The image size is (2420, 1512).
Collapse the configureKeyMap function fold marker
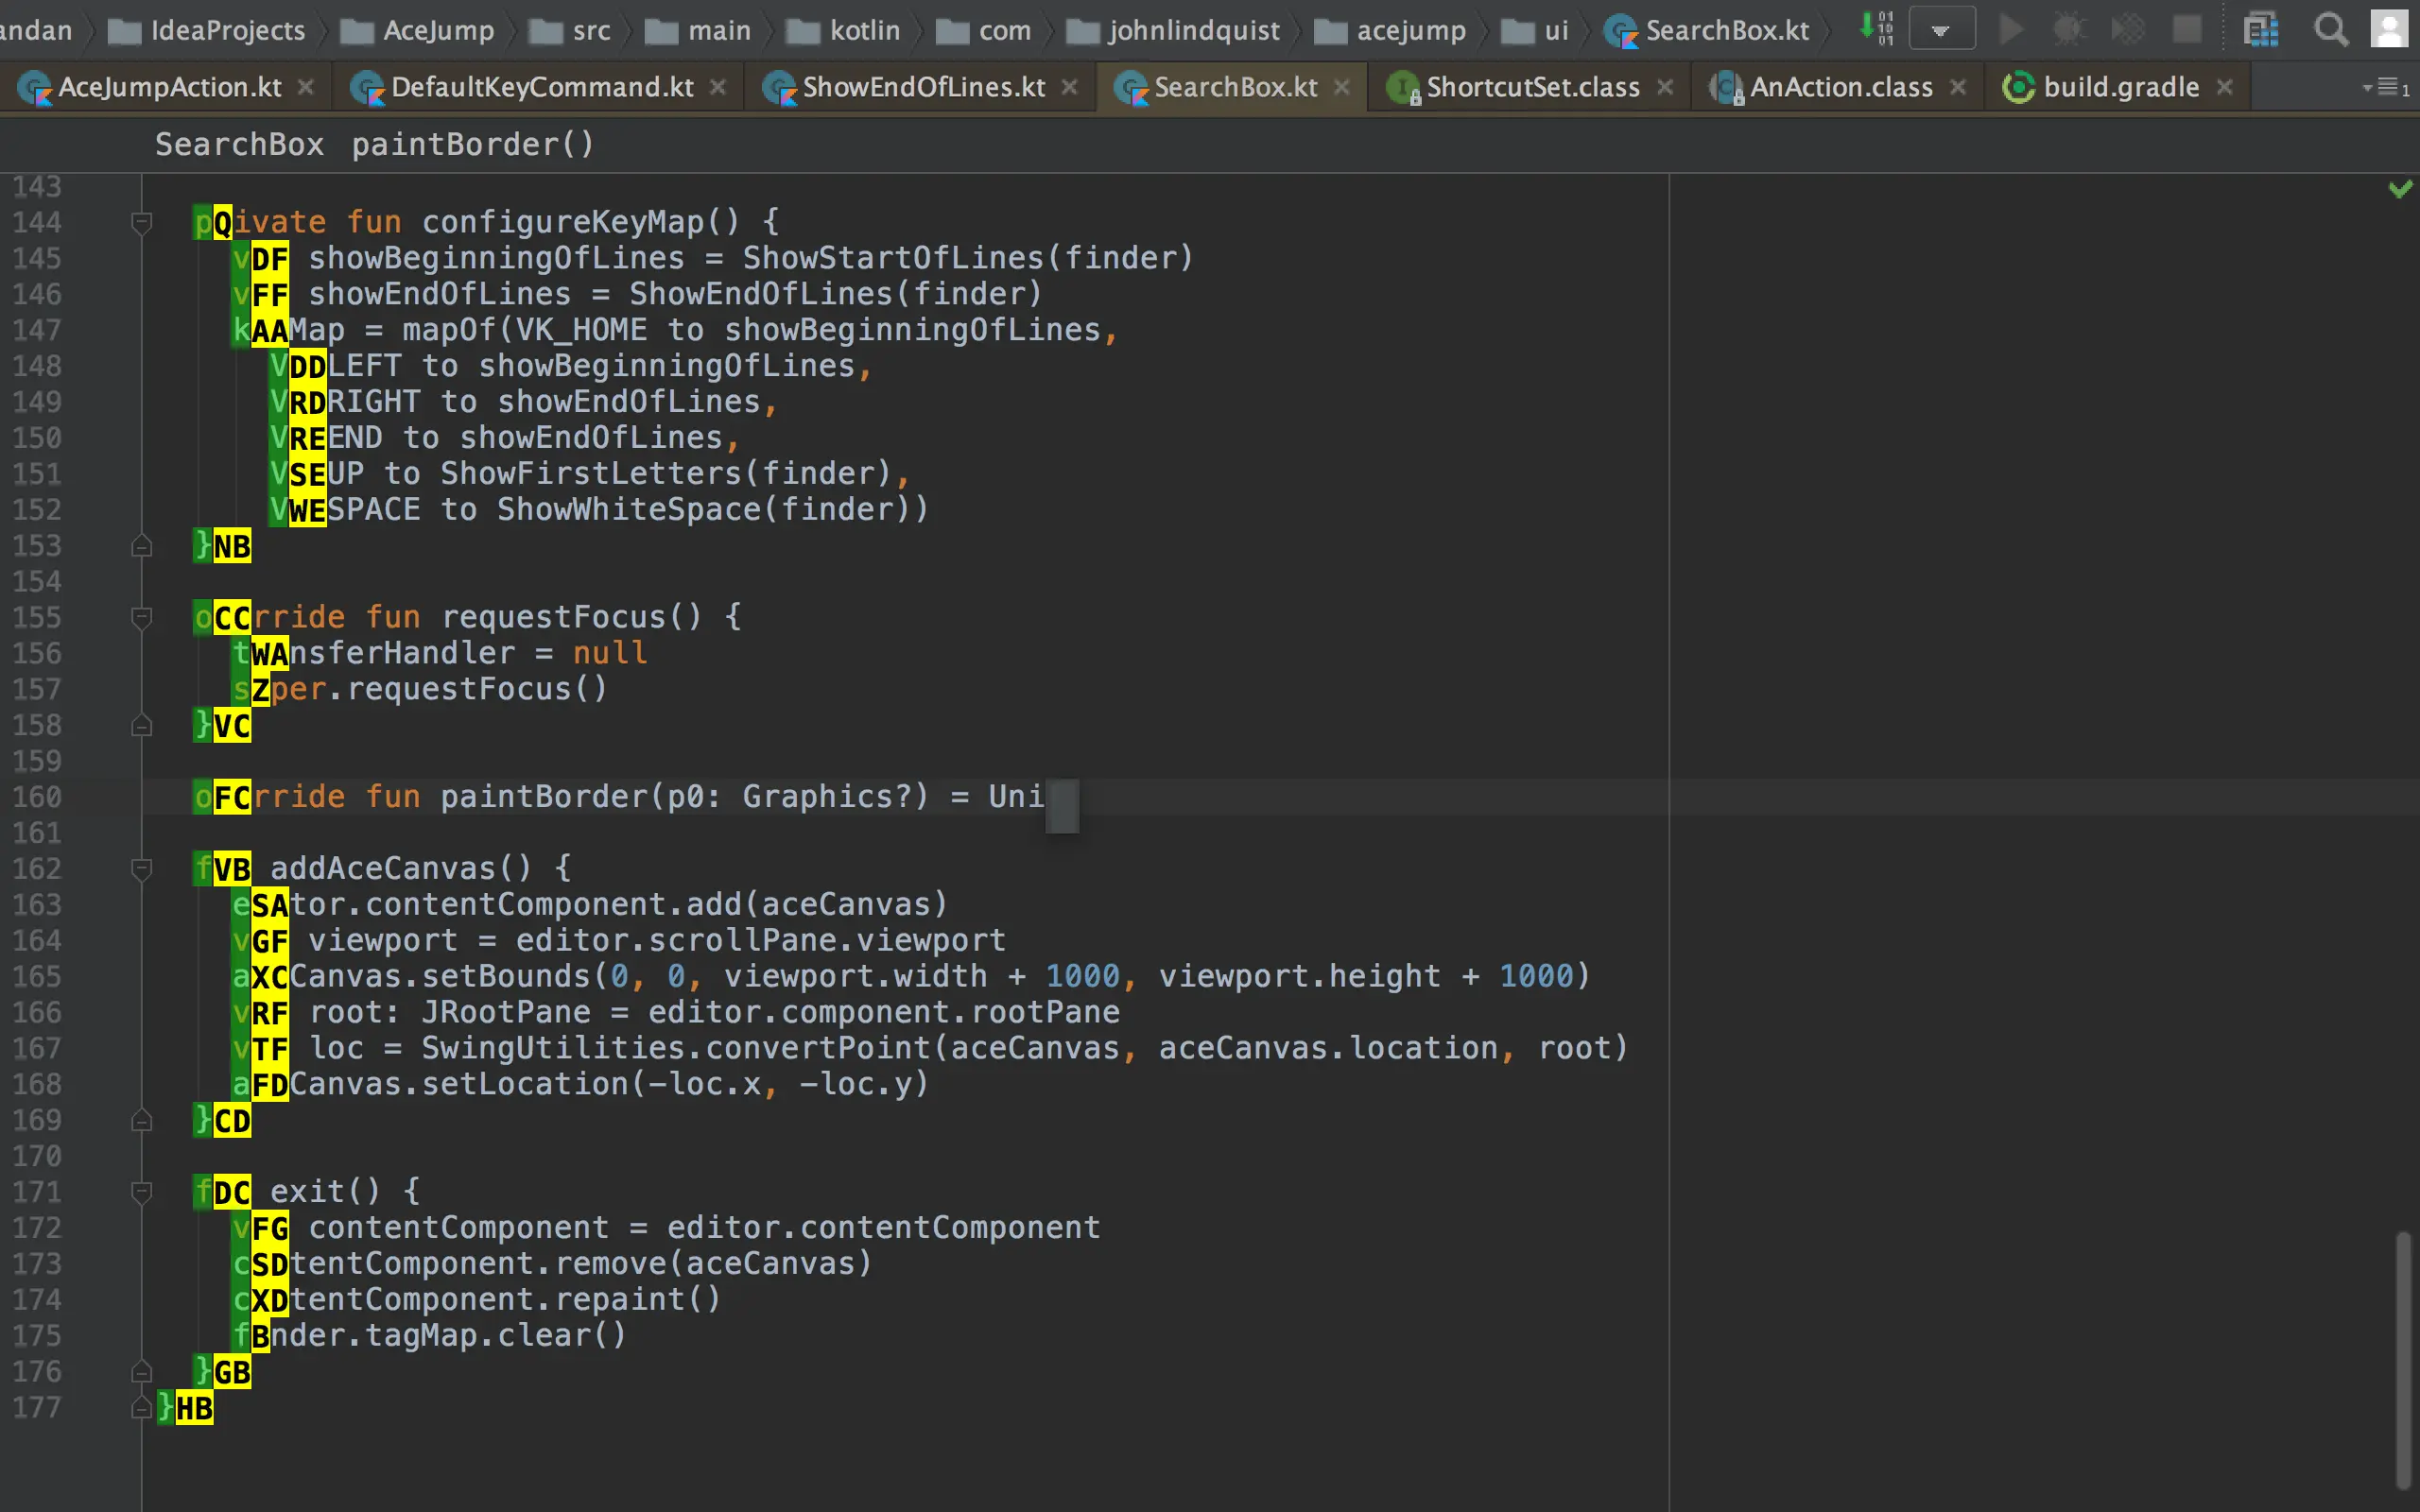pos(141,222)
